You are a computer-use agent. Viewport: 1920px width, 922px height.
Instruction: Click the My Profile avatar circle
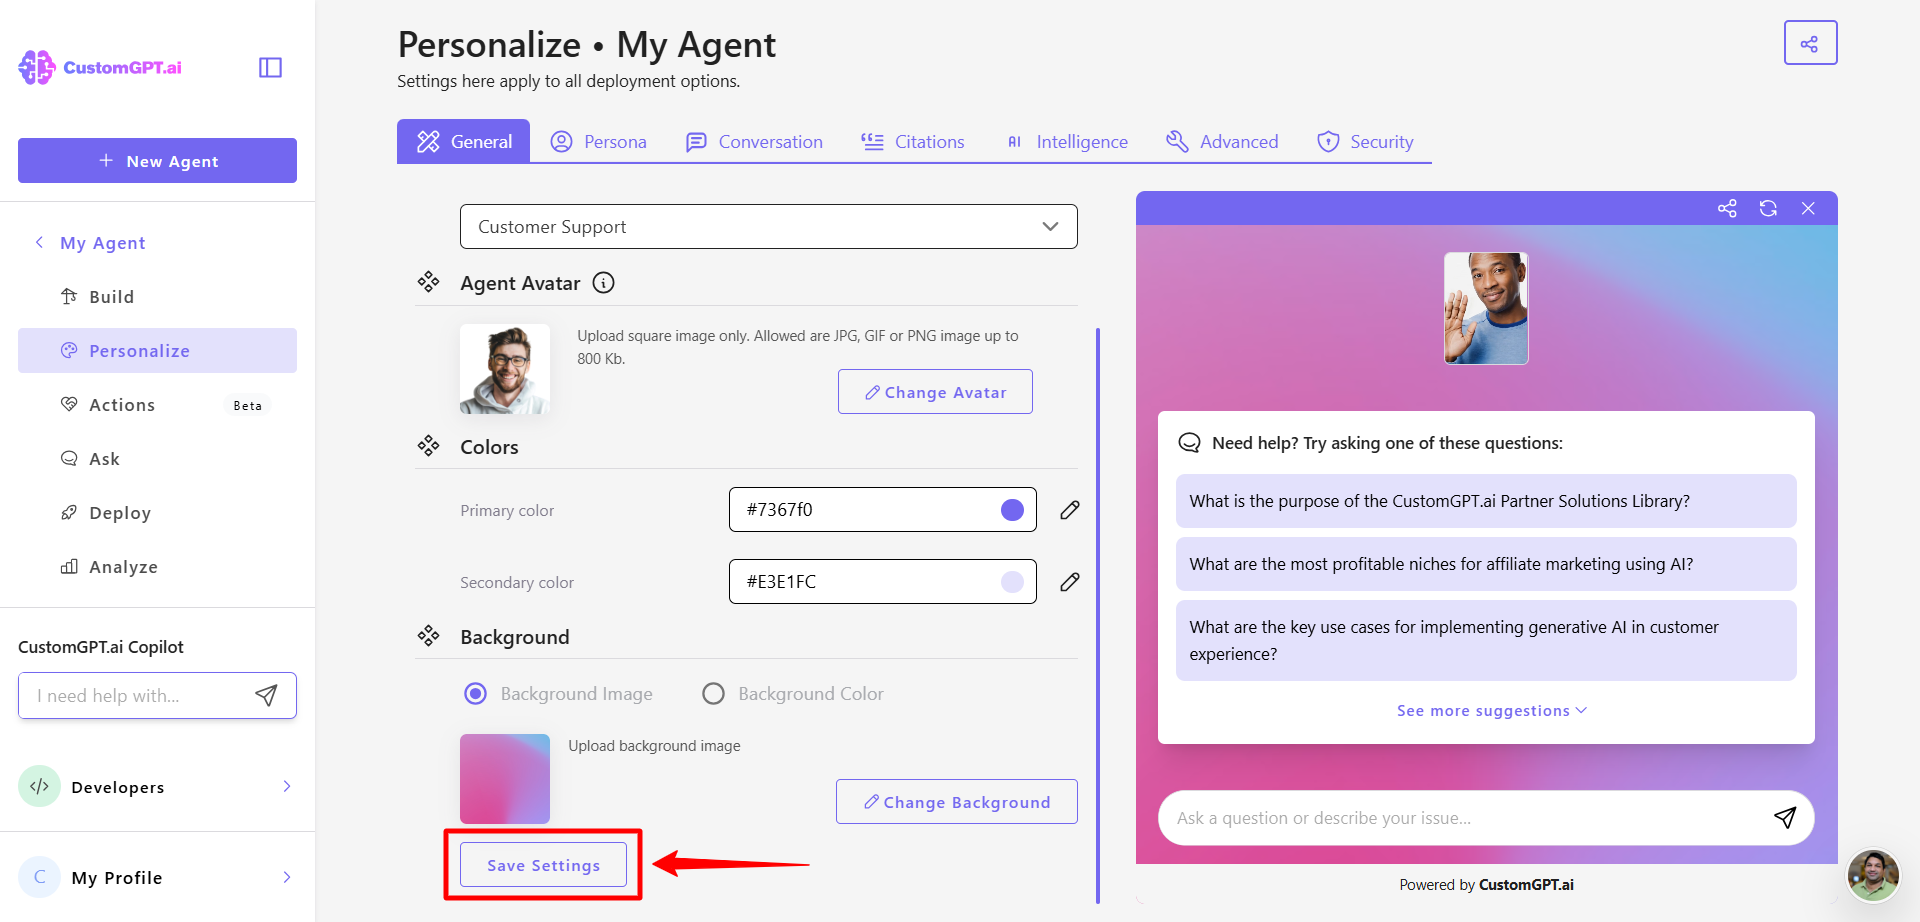(x=39, y=877)
